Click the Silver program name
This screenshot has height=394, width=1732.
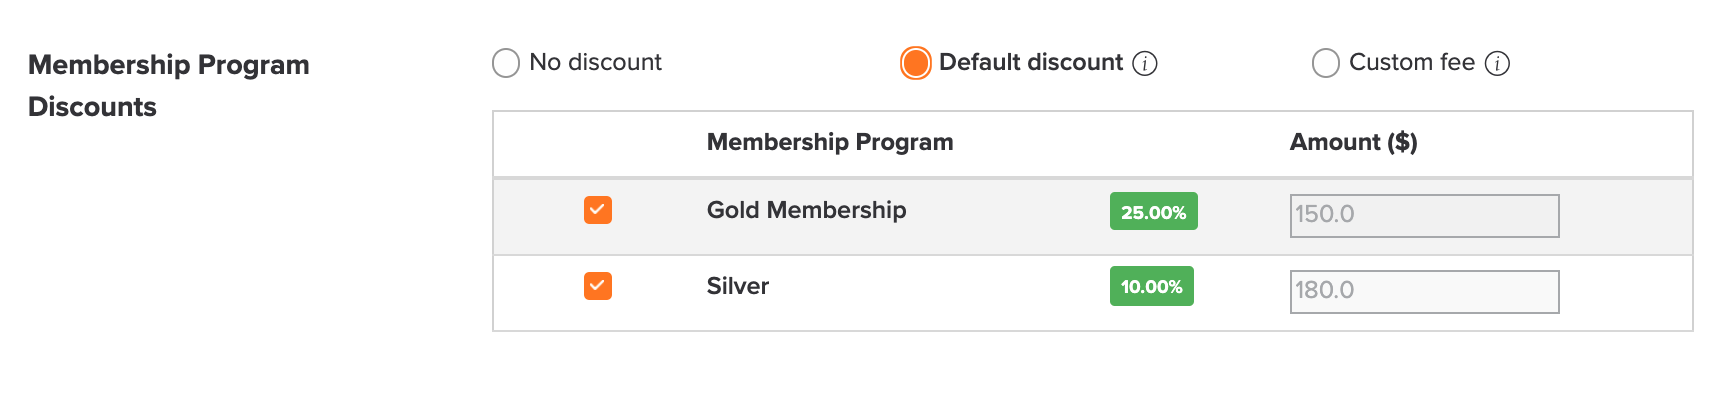(x=738, y=286)
